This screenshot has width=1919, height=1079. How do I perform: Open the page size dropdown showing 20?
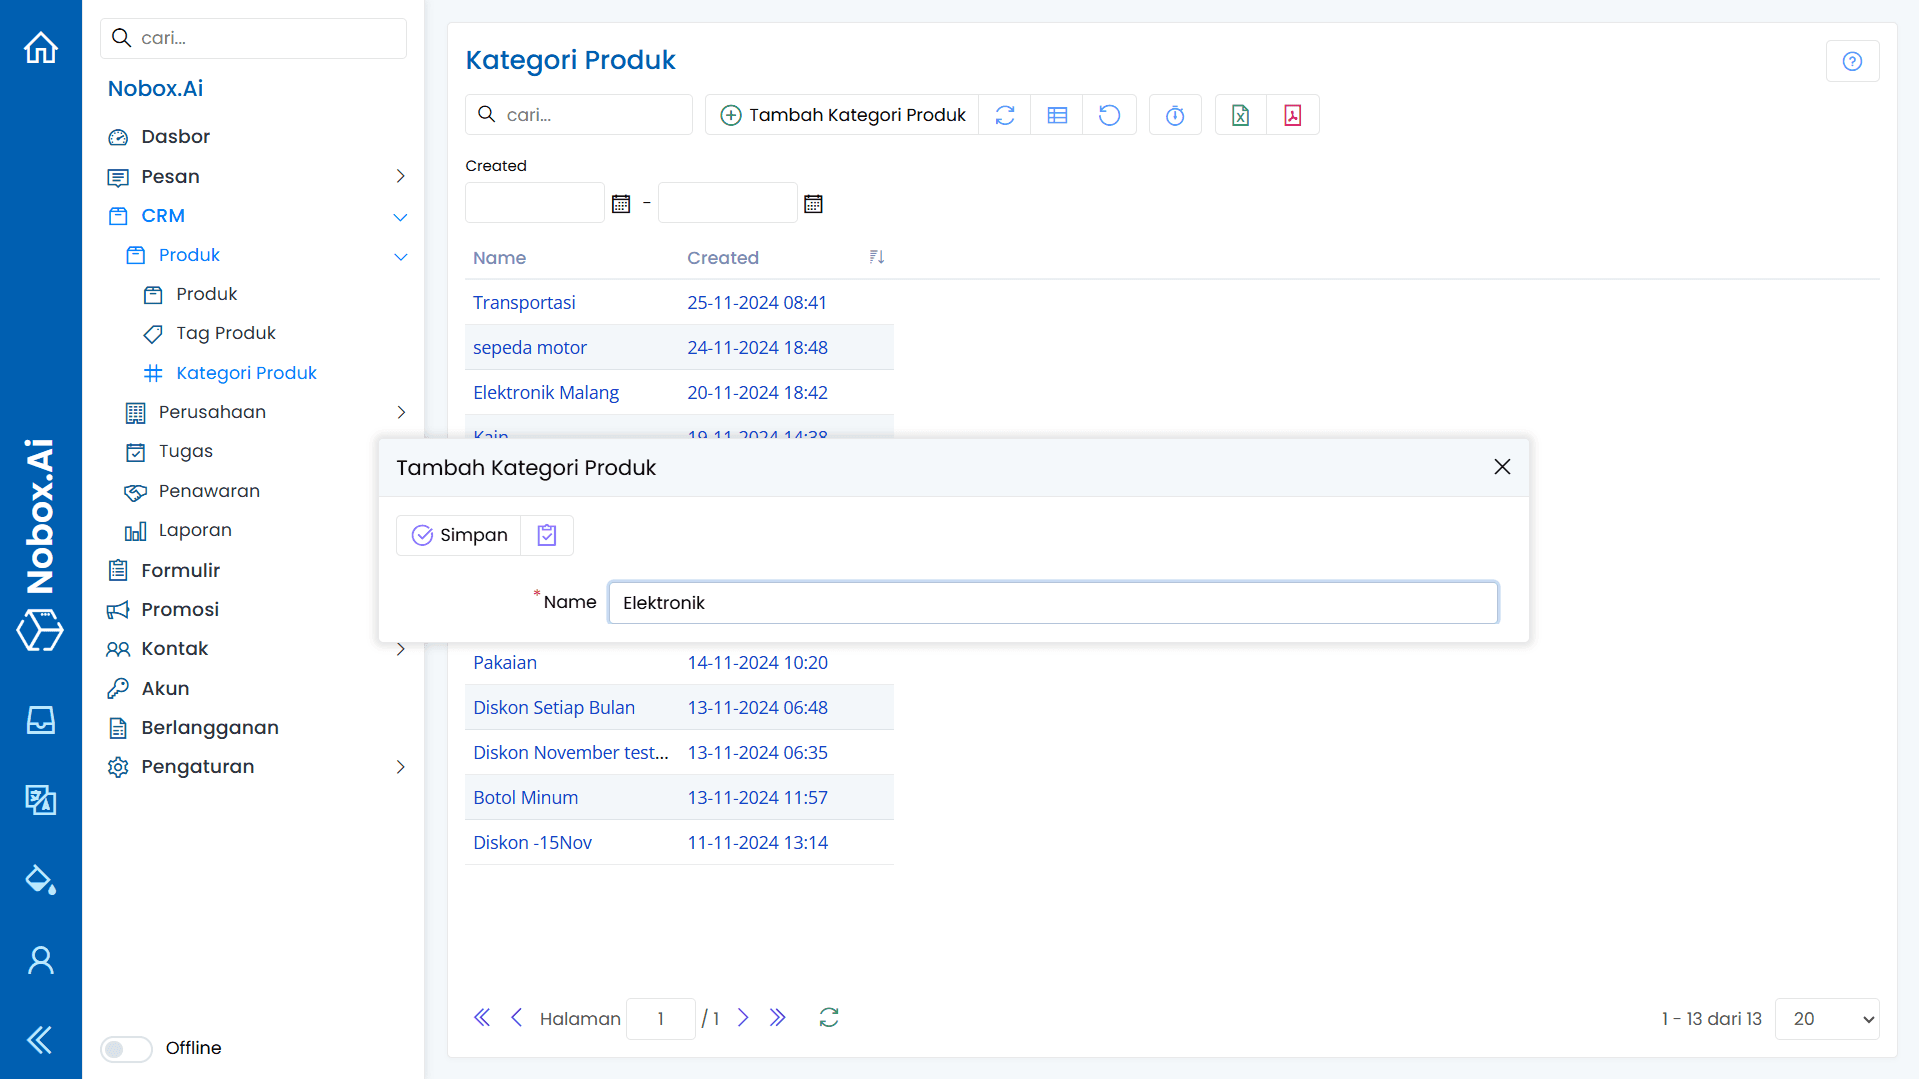[x=1826, y=1018]
